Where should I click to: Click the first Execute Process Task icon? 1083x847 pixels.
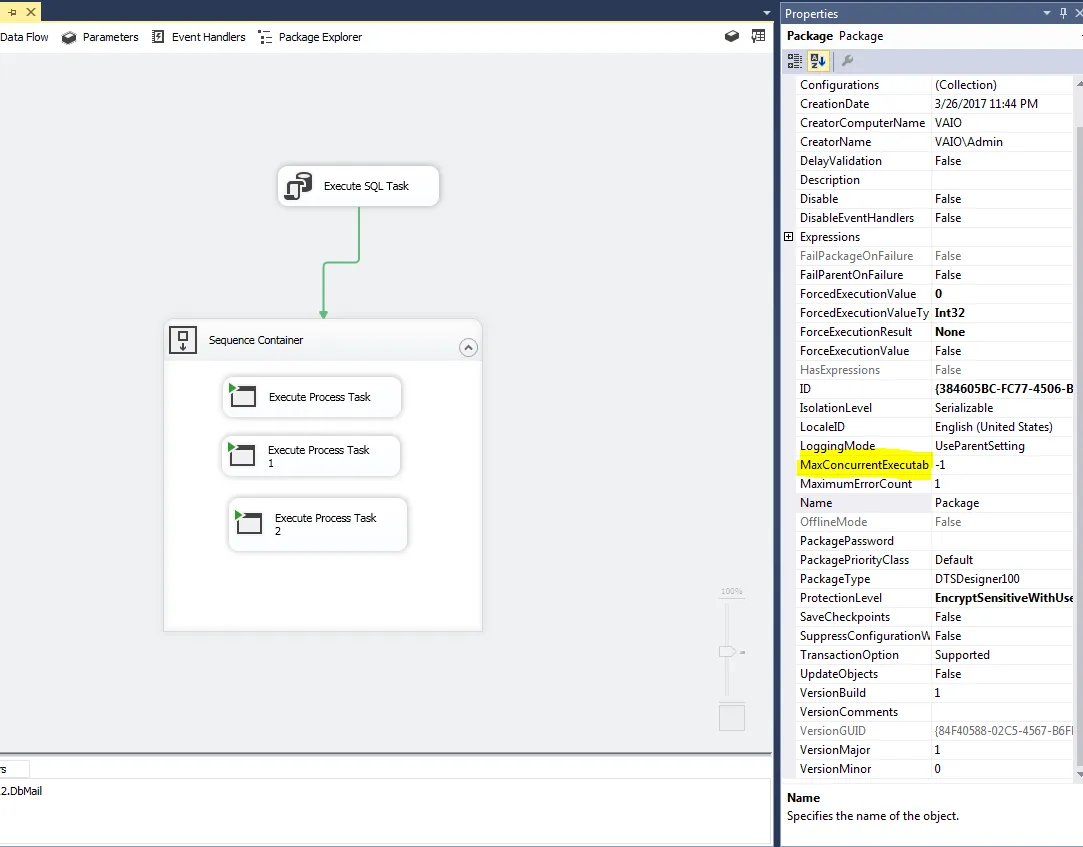pyautogui.click(x=242, y=396)
